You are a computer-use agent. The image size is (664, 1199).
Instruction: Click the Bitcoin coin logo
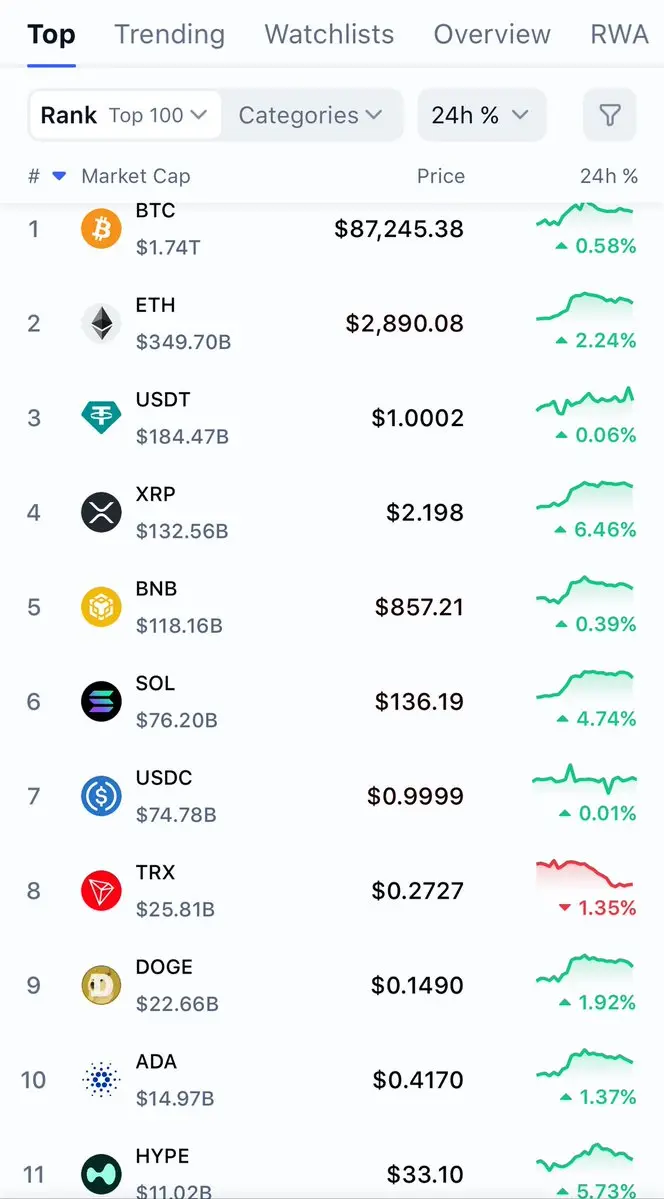pyautogui.click(x=101, y=229)
